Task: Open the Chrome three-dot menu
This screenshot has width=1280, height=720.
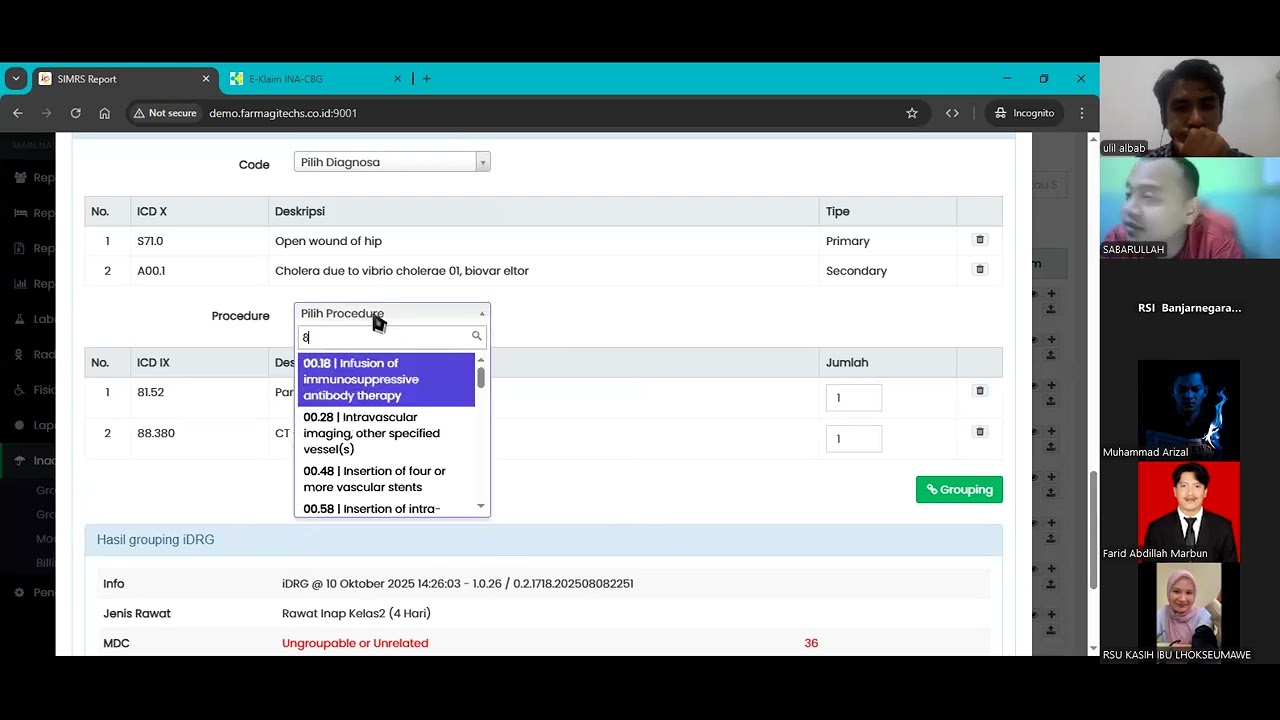Action: [x=1082, y=113]
